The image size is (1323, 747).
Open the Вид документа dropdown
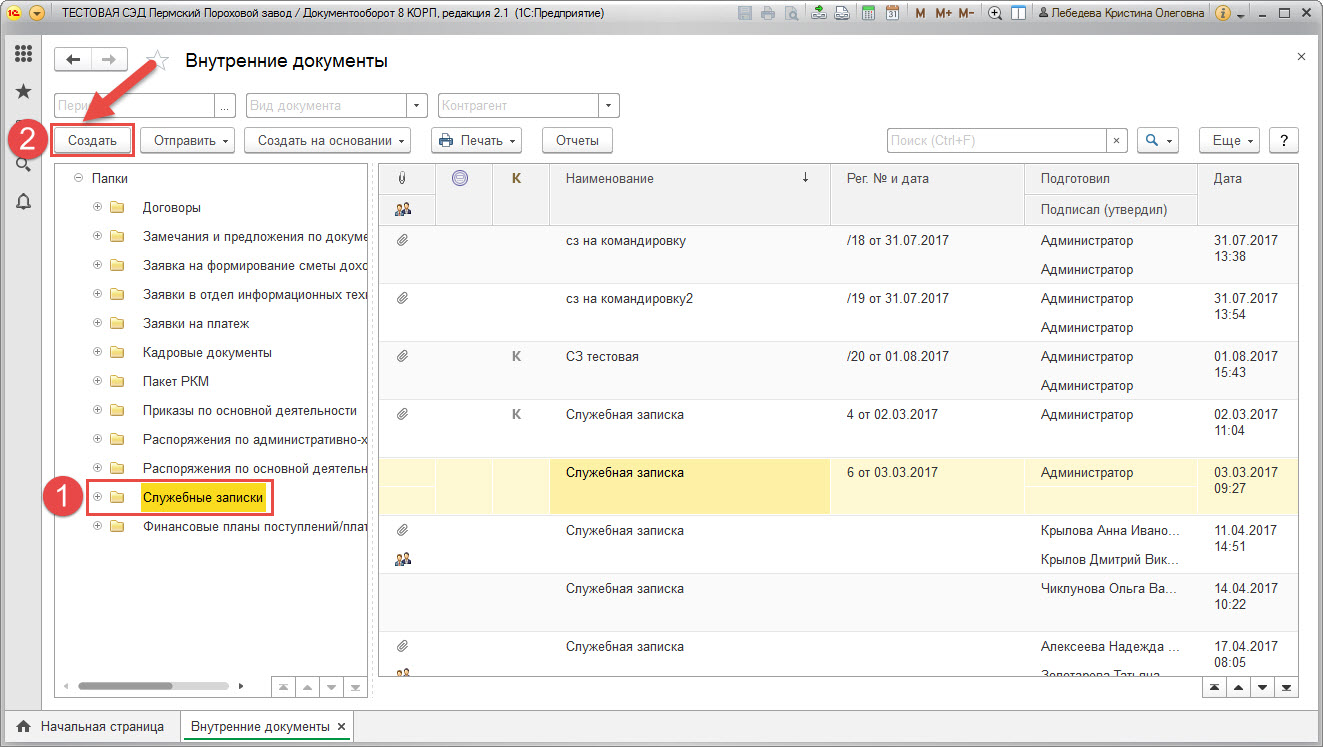419,105
